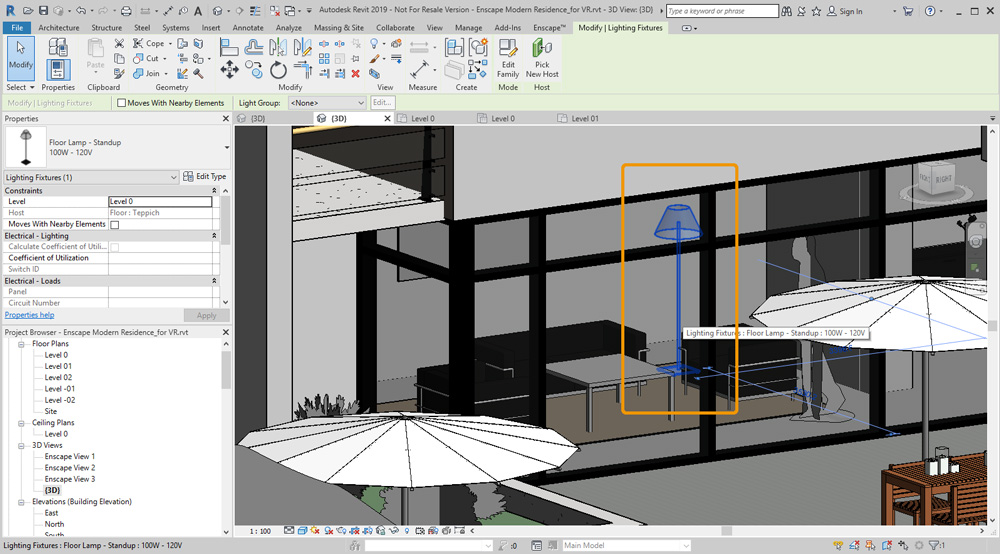Click the red Delete icon
Viewport: 1000px width, 554px height.
point(355,74)
